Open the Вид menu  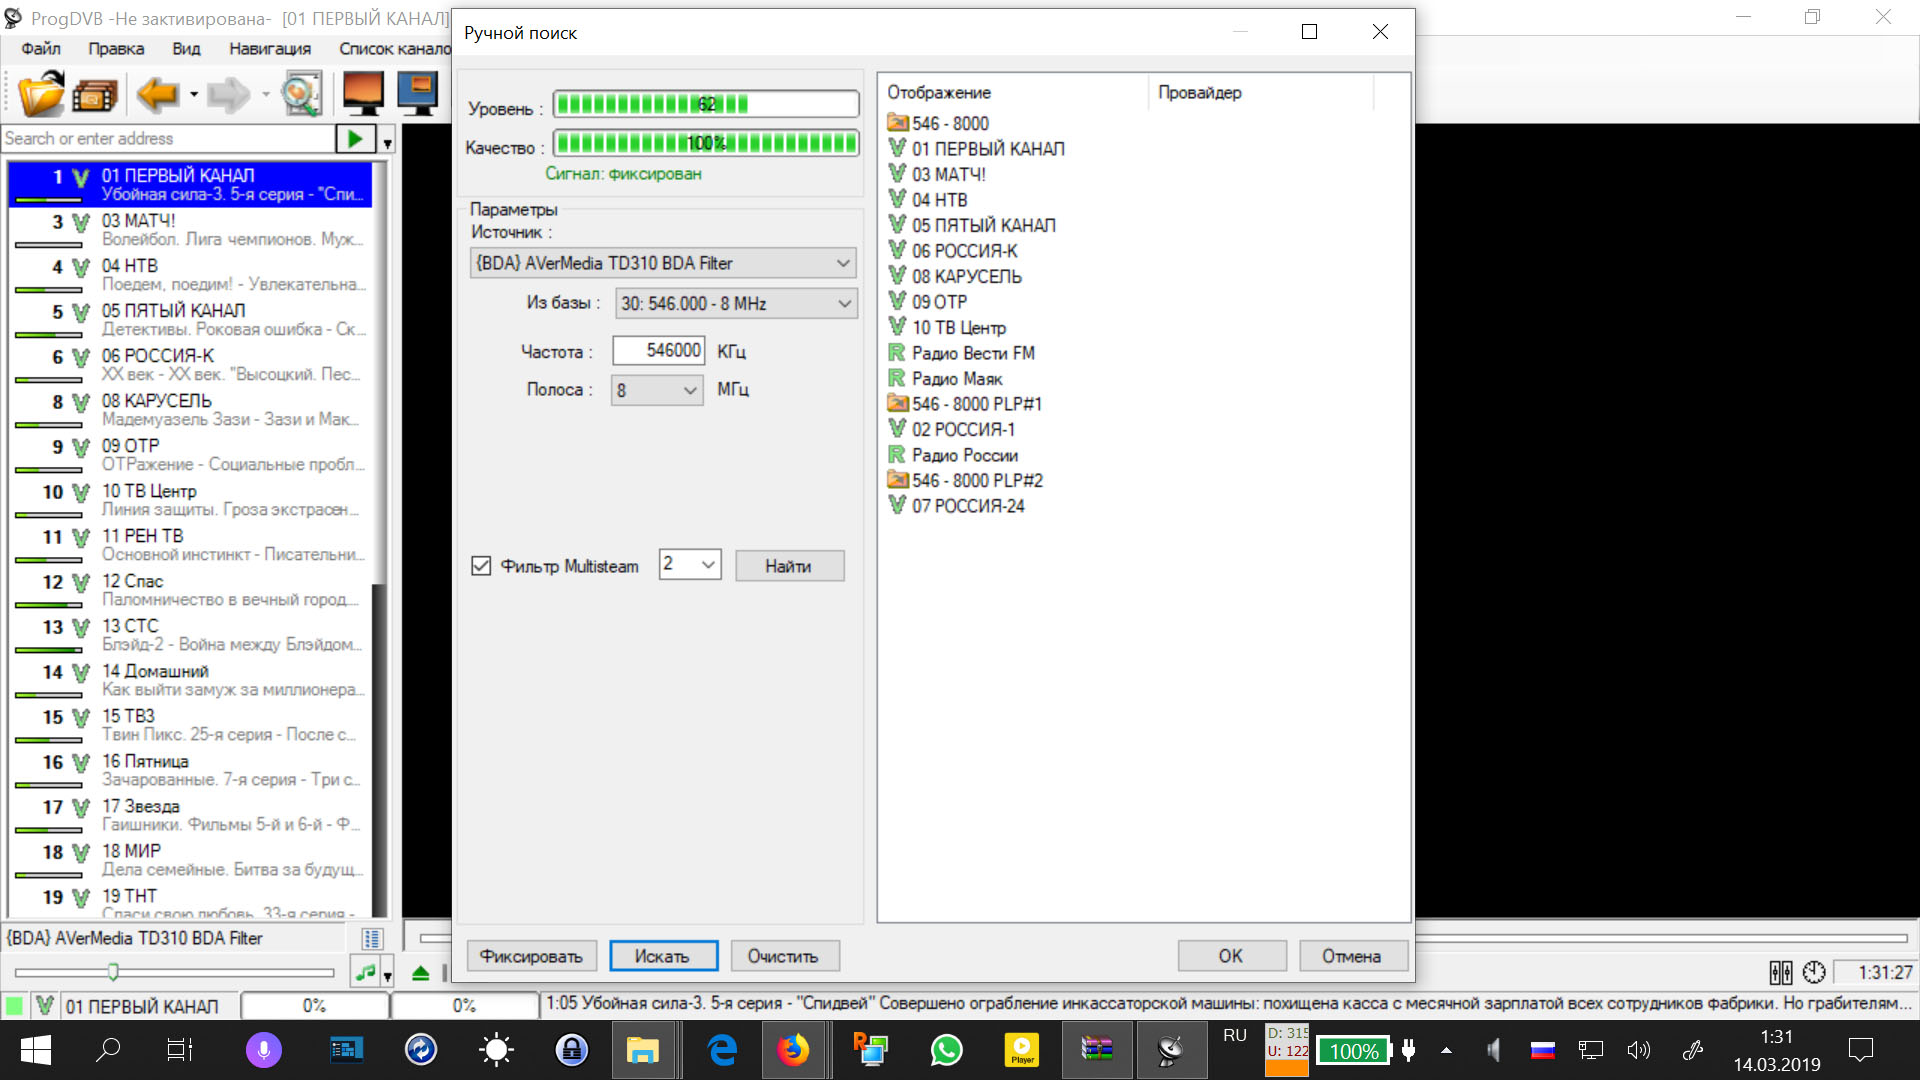click(x=186, y=48)
